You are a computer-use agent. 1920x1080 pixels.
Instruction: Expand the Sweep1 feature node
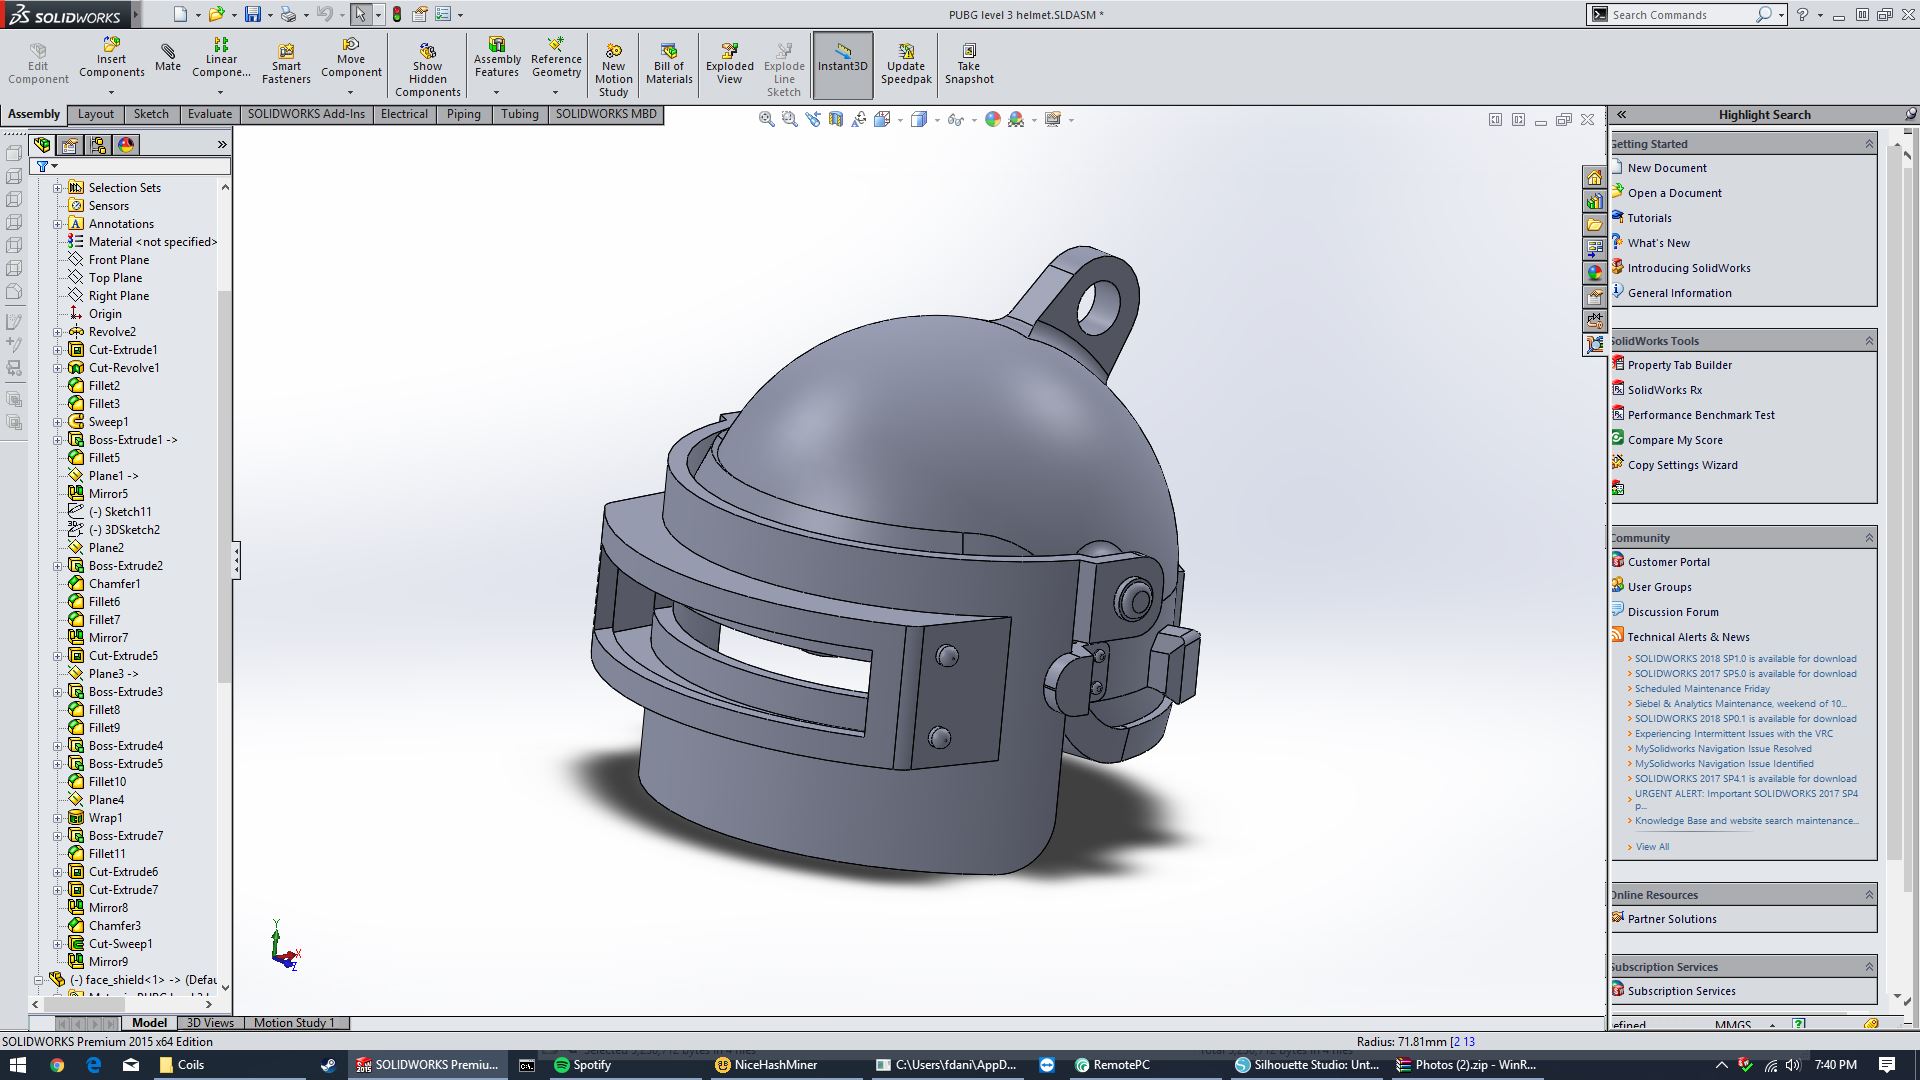click(57, 422)
